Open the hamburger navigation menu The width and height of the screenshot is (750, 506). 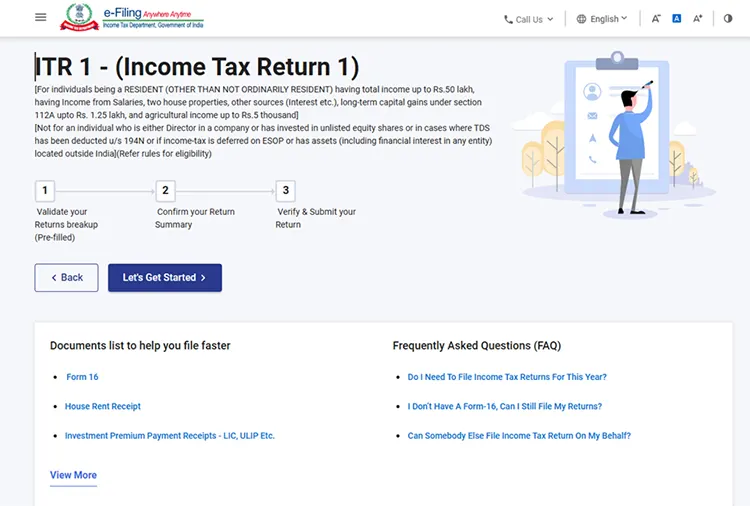(x=41, y=17)
